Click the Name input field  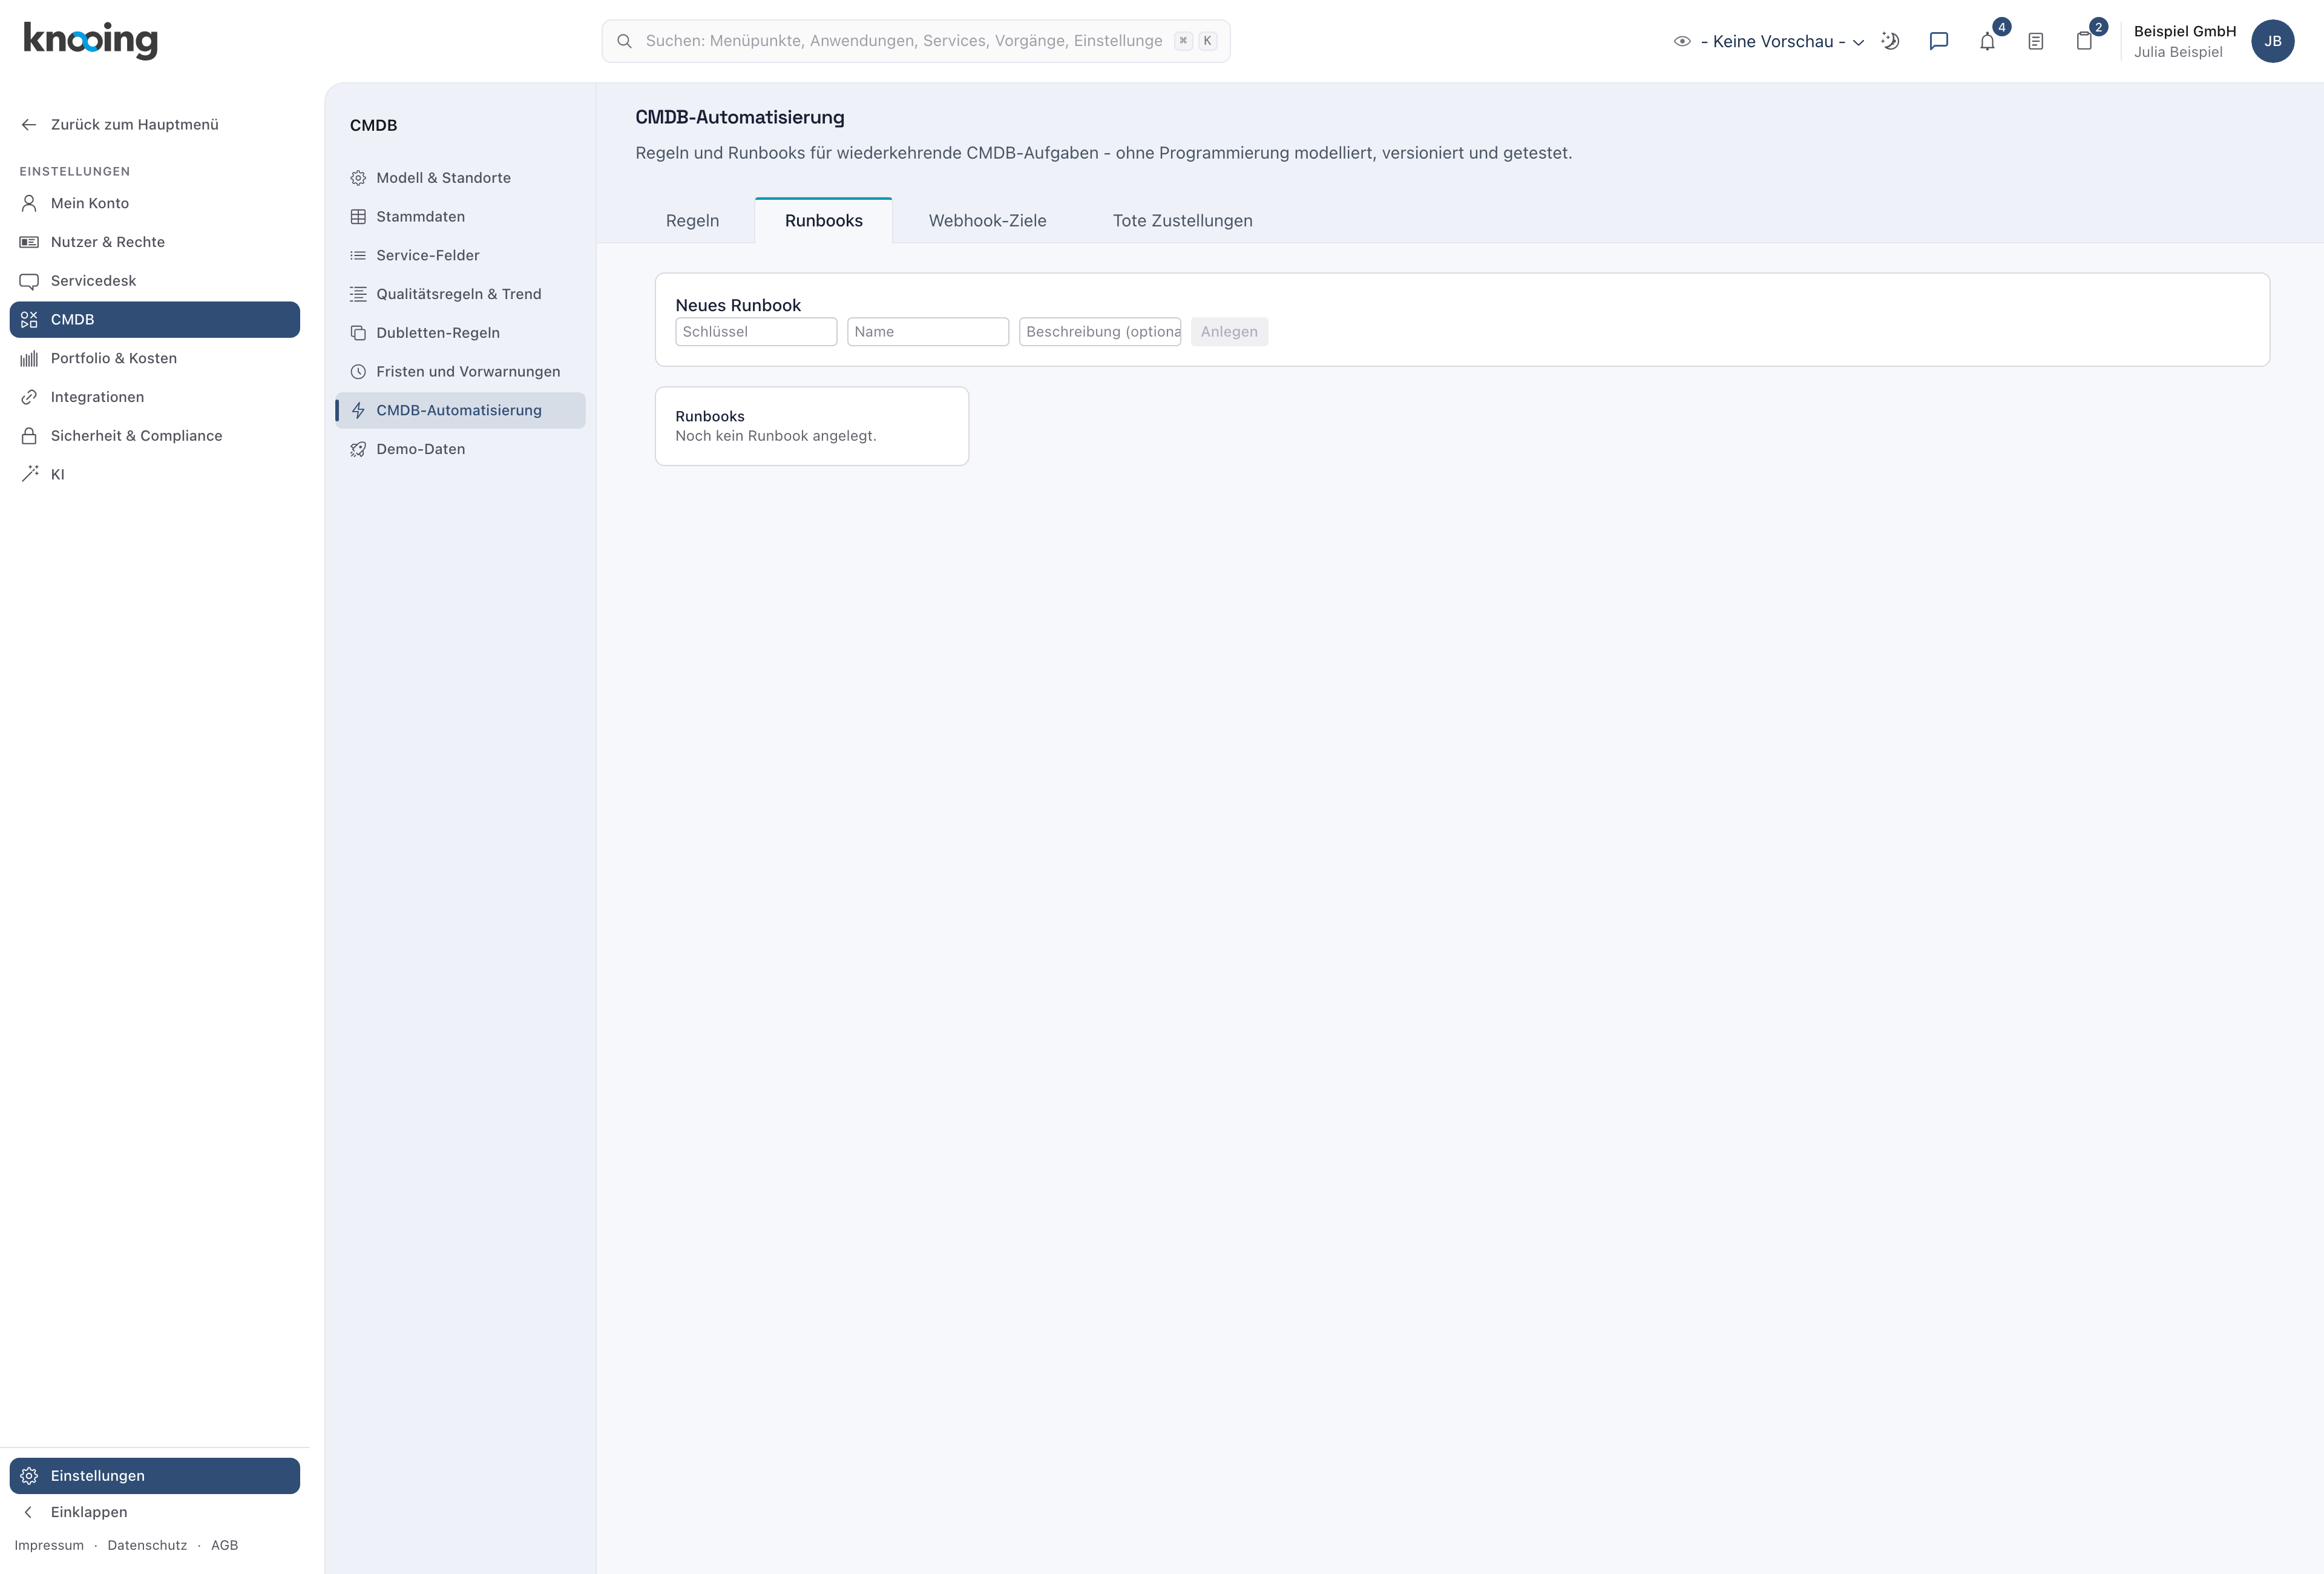[x=928, y=332]
